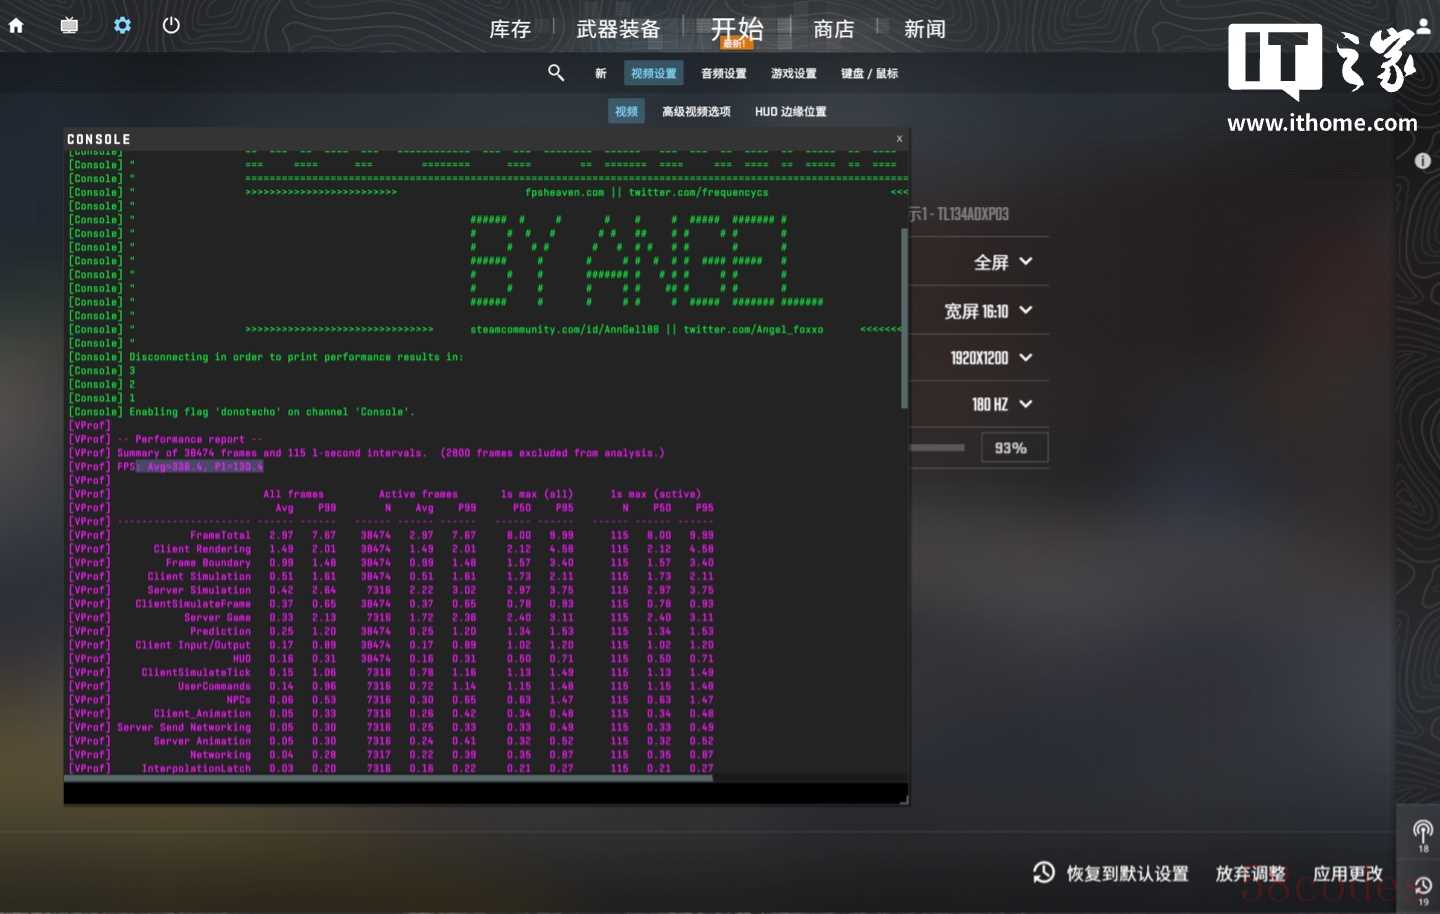Expand the 全屏 display mode dropdown

click(1003, 262)
